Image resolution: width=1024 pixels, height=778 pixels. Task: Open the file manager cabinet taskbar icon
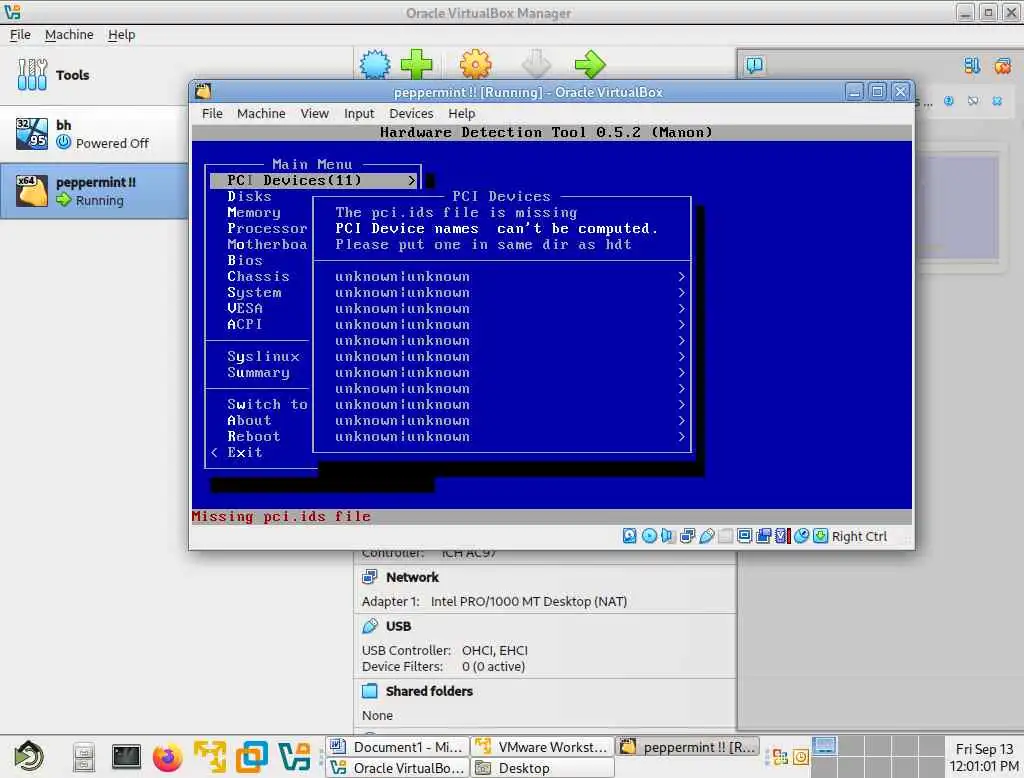click(x=84, y=757)
